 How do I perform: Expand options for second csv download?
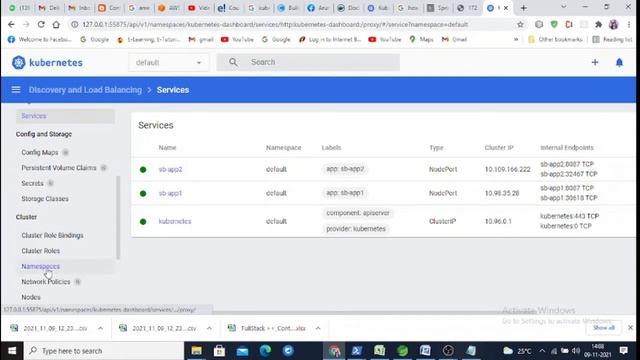209,328
